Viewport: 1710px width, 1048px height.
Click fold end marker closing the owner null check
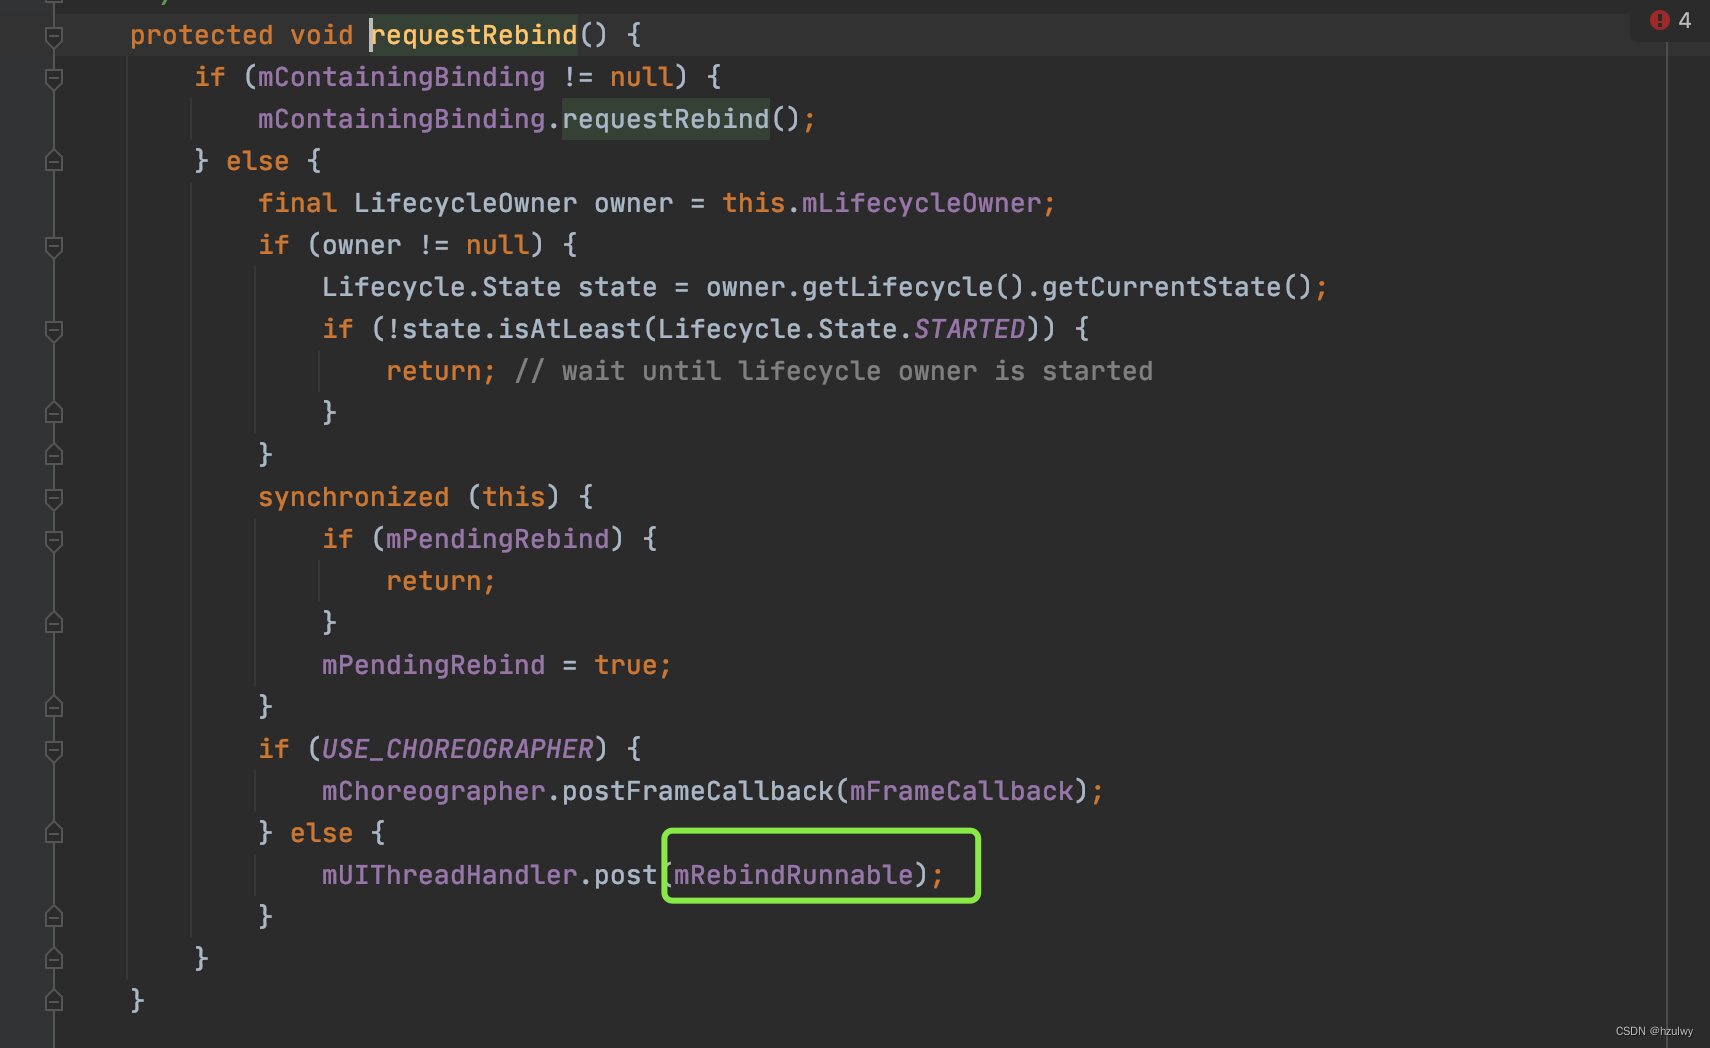pyautogui.click(x=54, y=455)
